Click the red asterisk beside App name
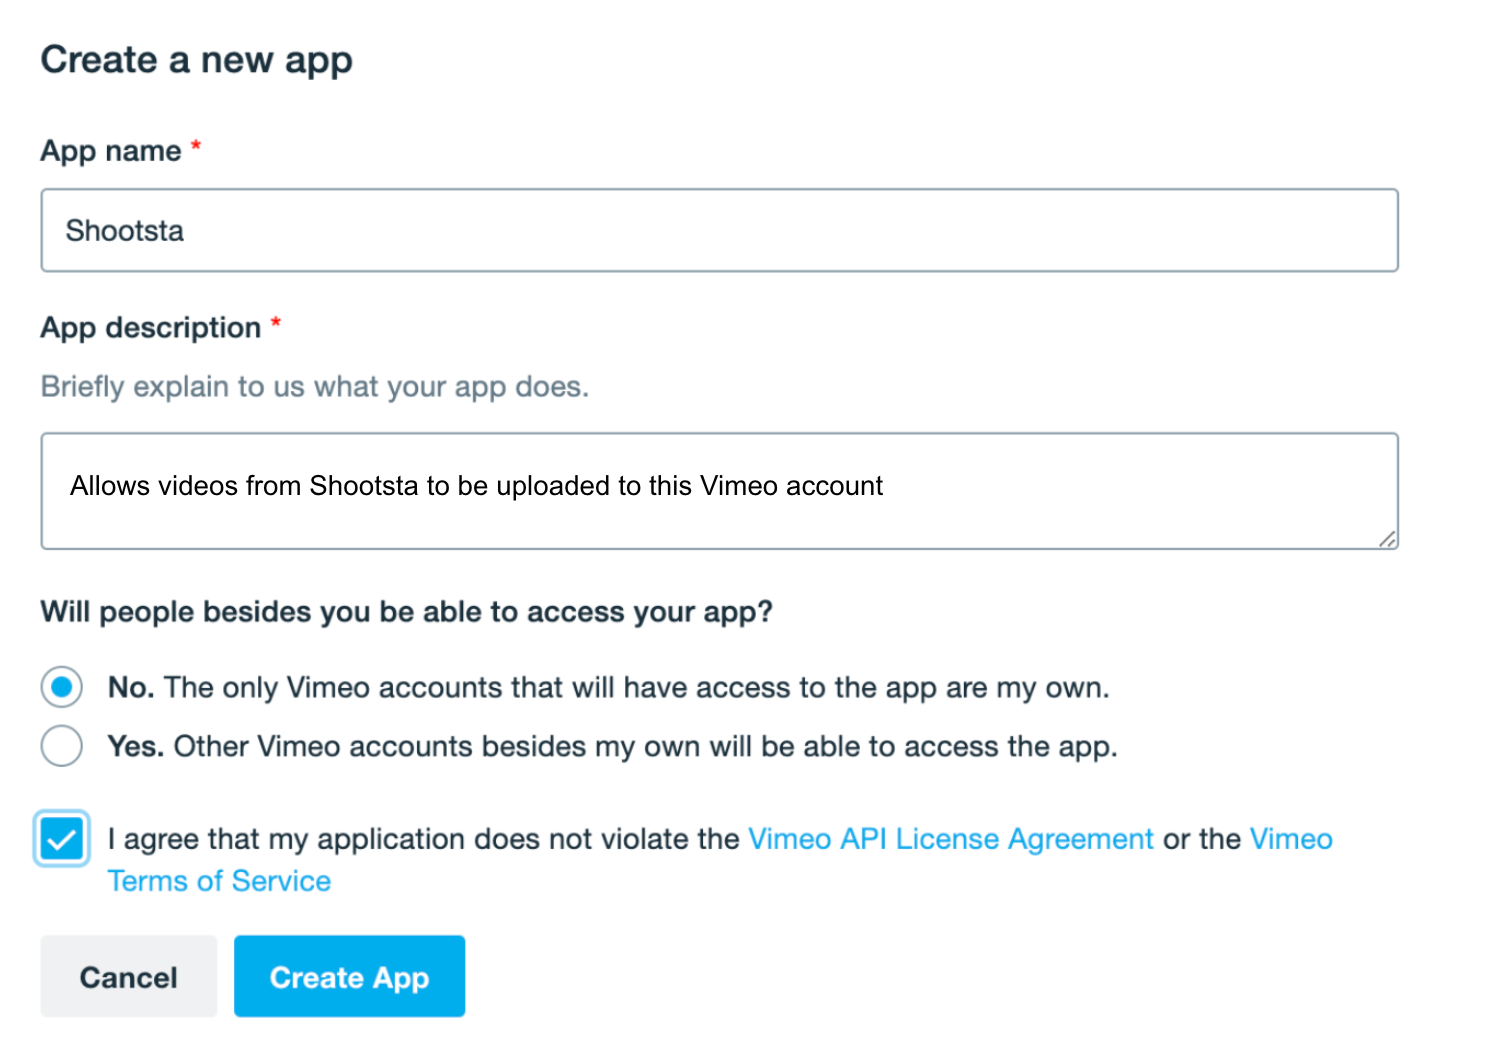 [196, 147]
